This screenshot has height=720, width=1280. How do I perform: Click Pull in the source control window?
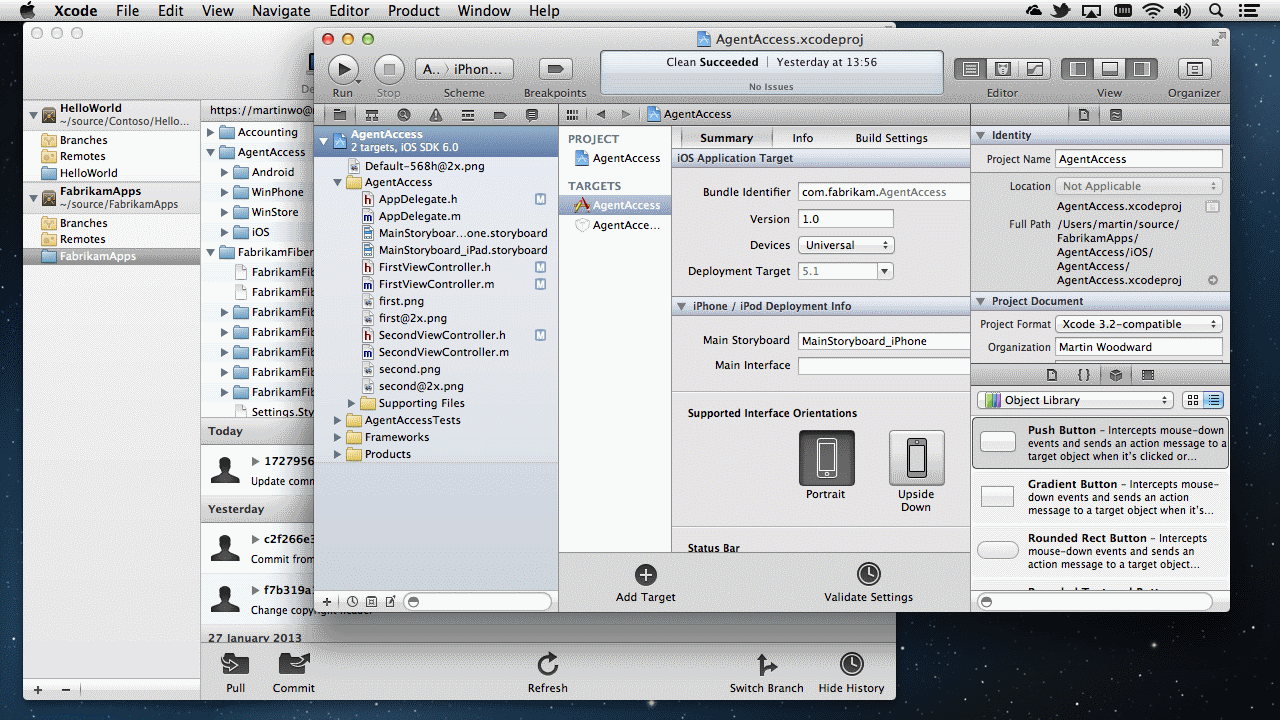click(x=236, y=672)
